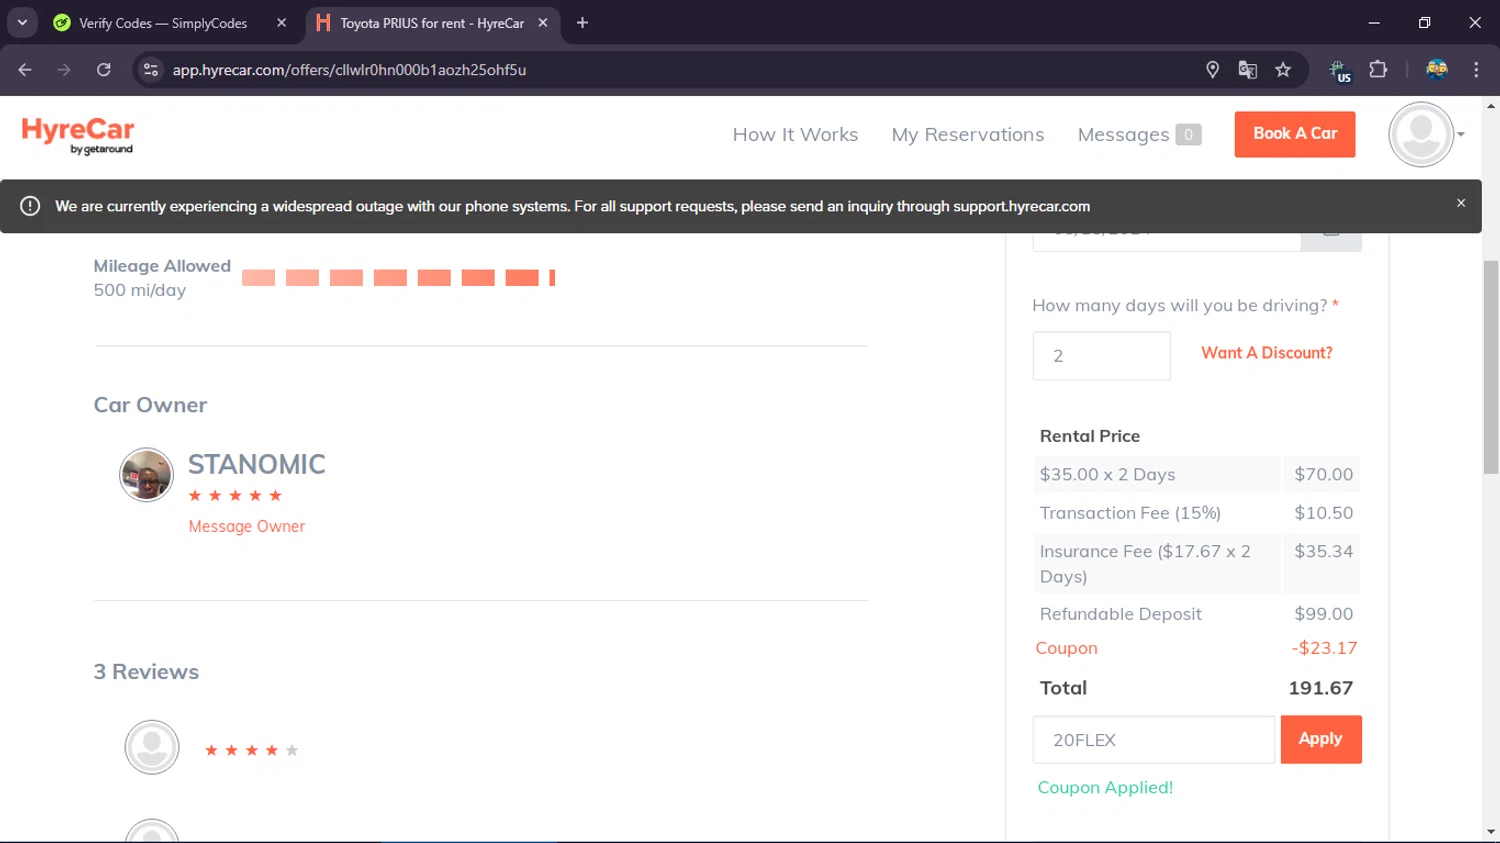Image resolution: width=1500 pixels, height=843 pixels.
Task: Click the $35.00 x 2 Days row
Action: point(1197,474)
